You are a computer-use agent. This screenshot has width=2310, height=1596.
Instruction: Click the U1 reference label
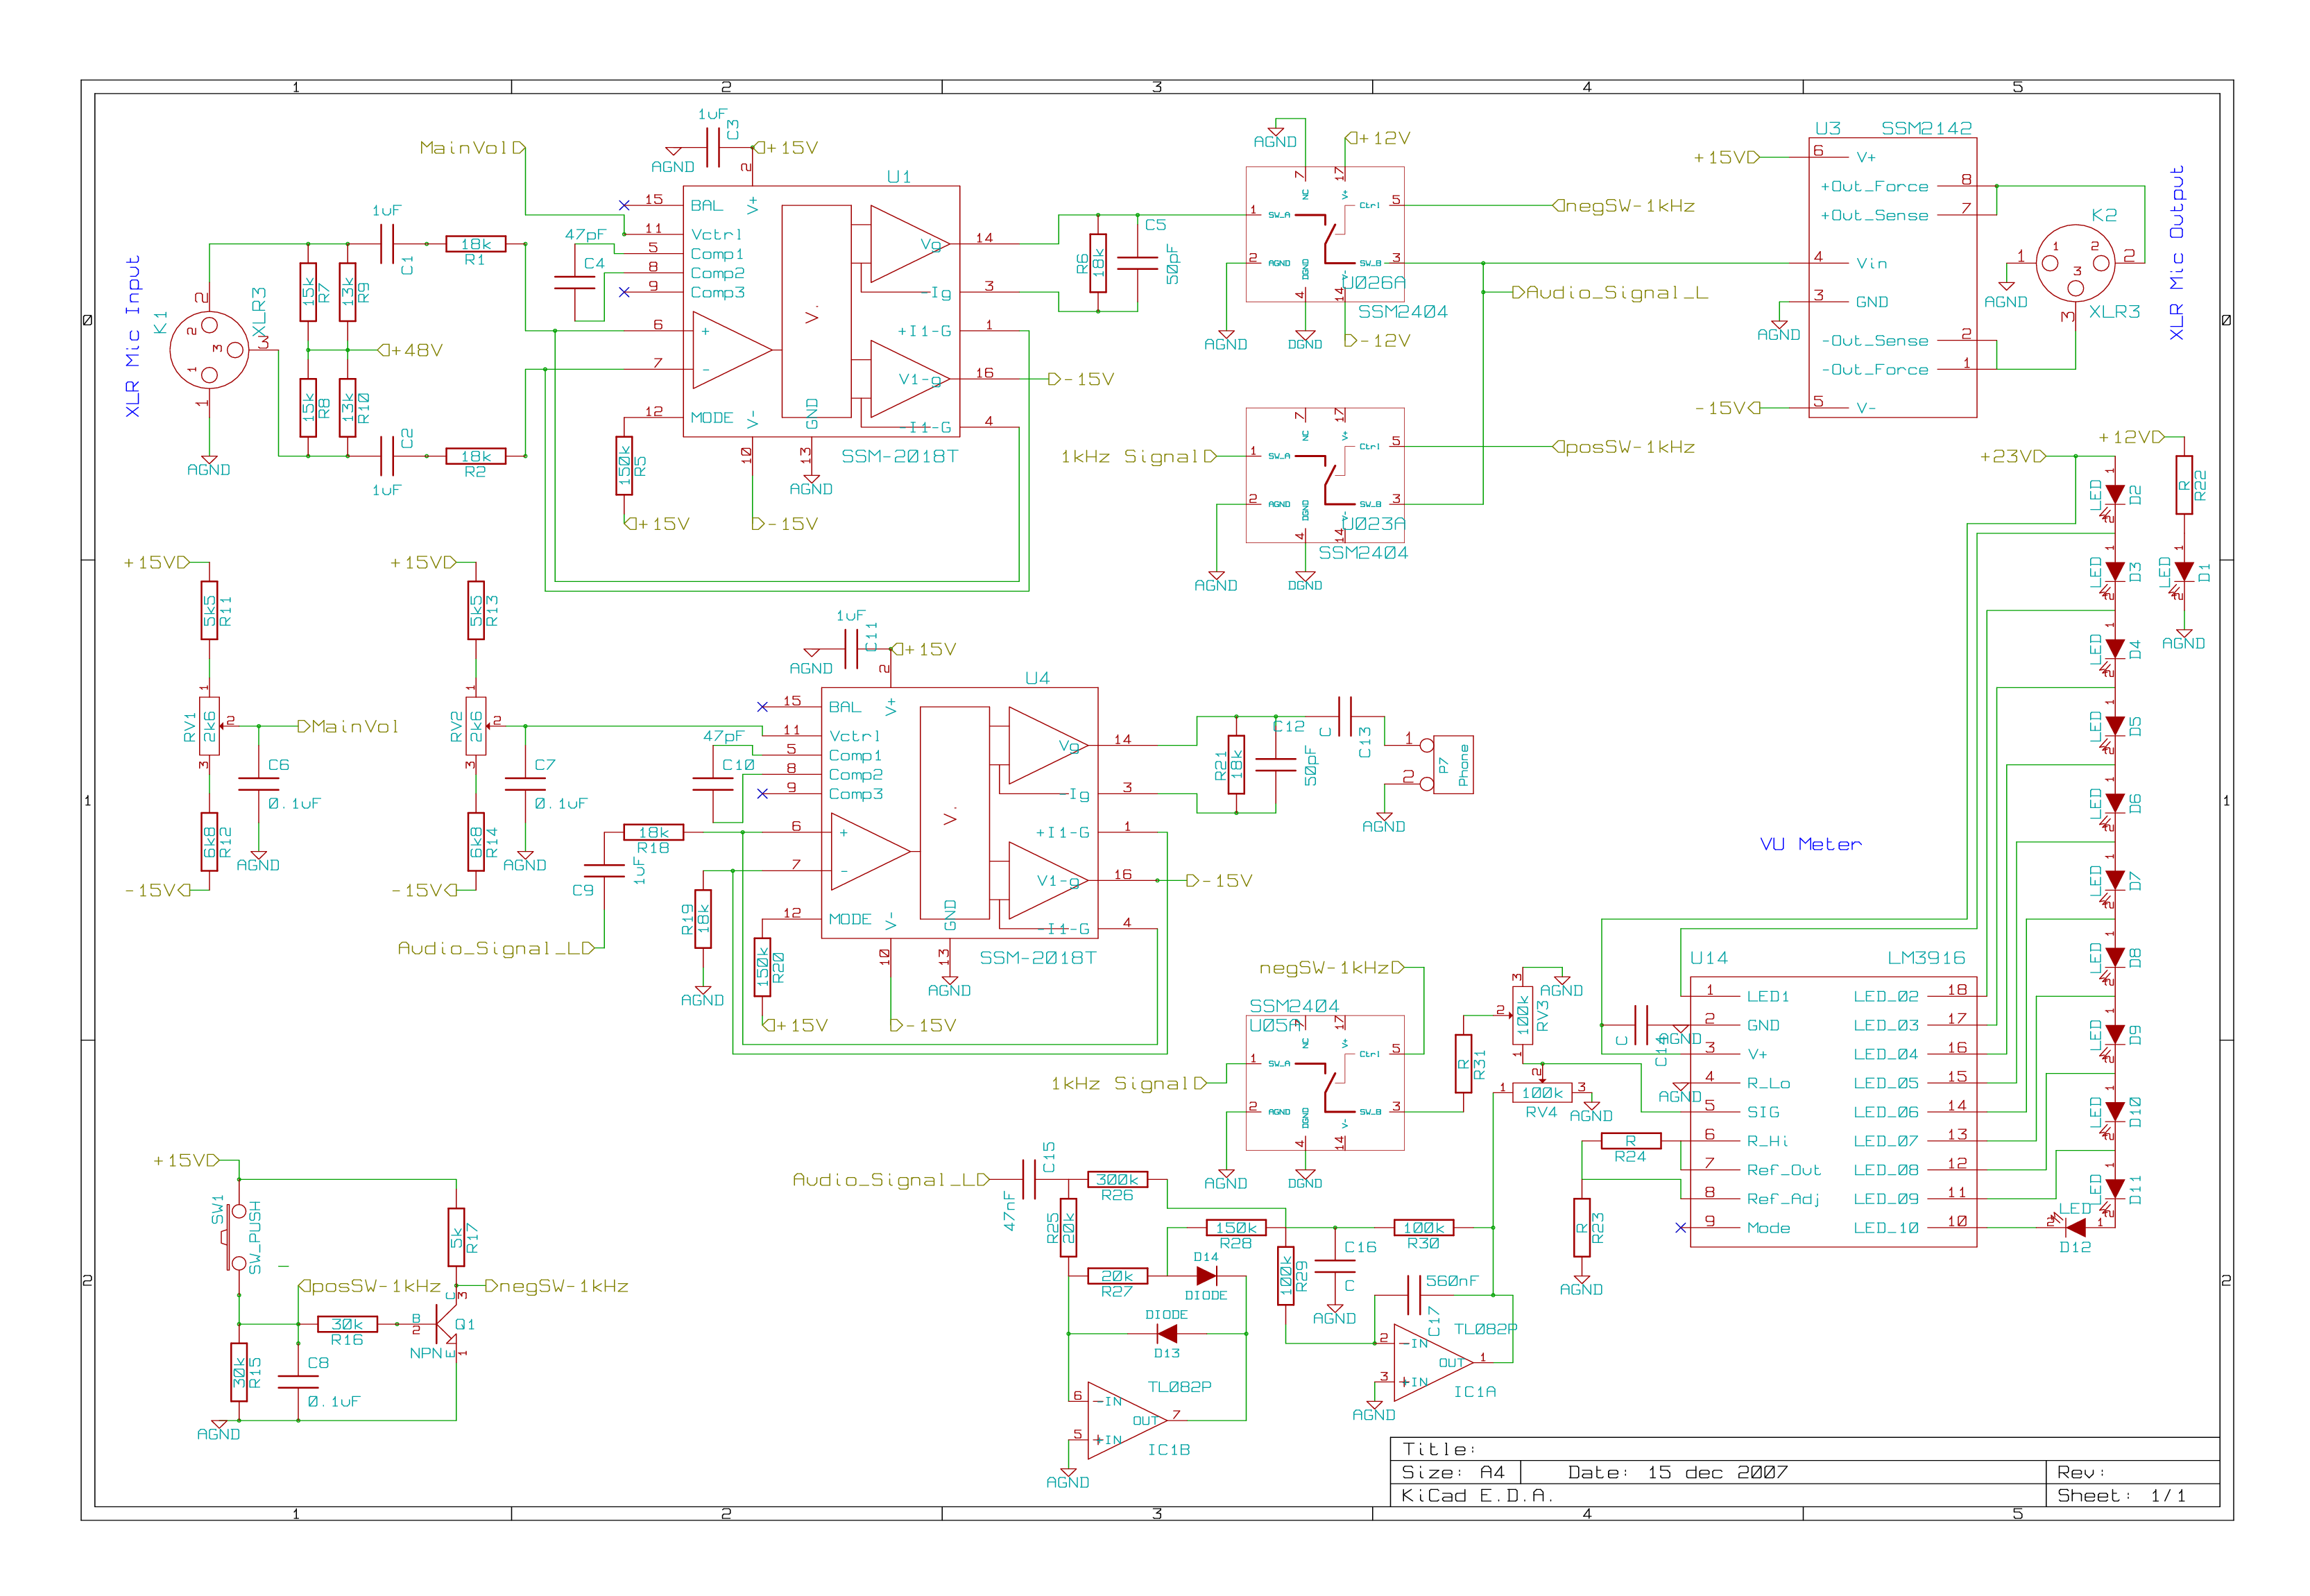coord(899,177)
